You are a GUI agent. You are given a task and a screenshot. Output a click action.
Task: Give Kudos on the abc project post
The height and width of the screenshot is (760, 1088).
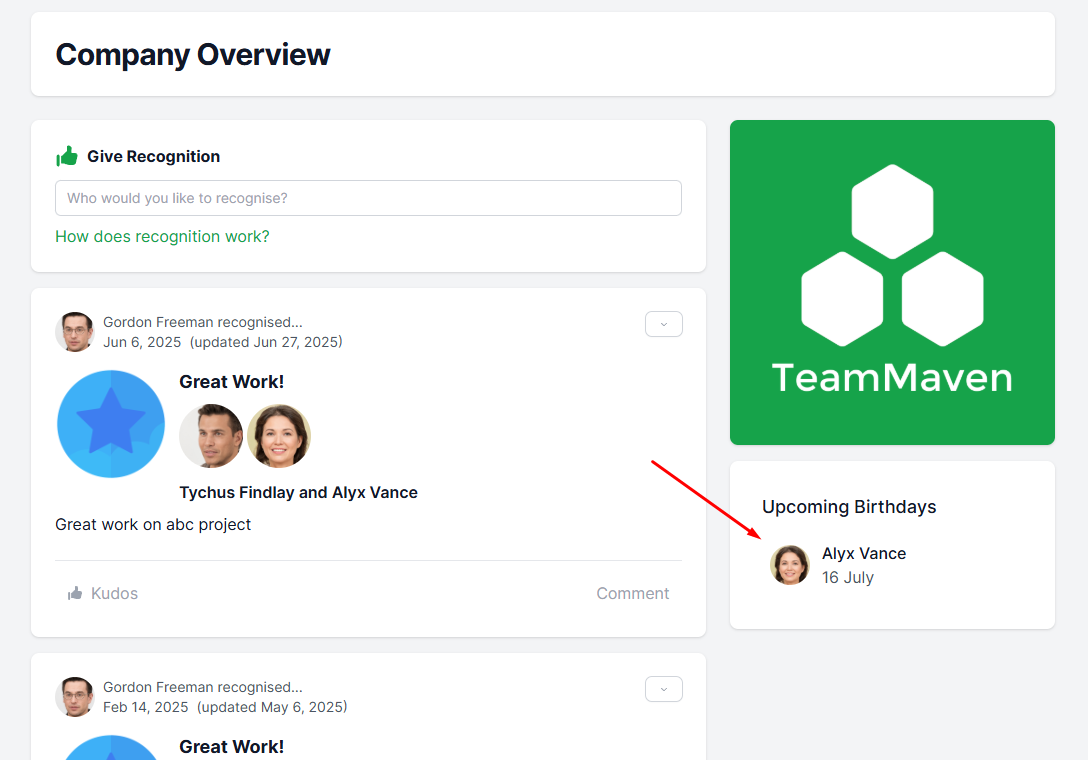103,593
